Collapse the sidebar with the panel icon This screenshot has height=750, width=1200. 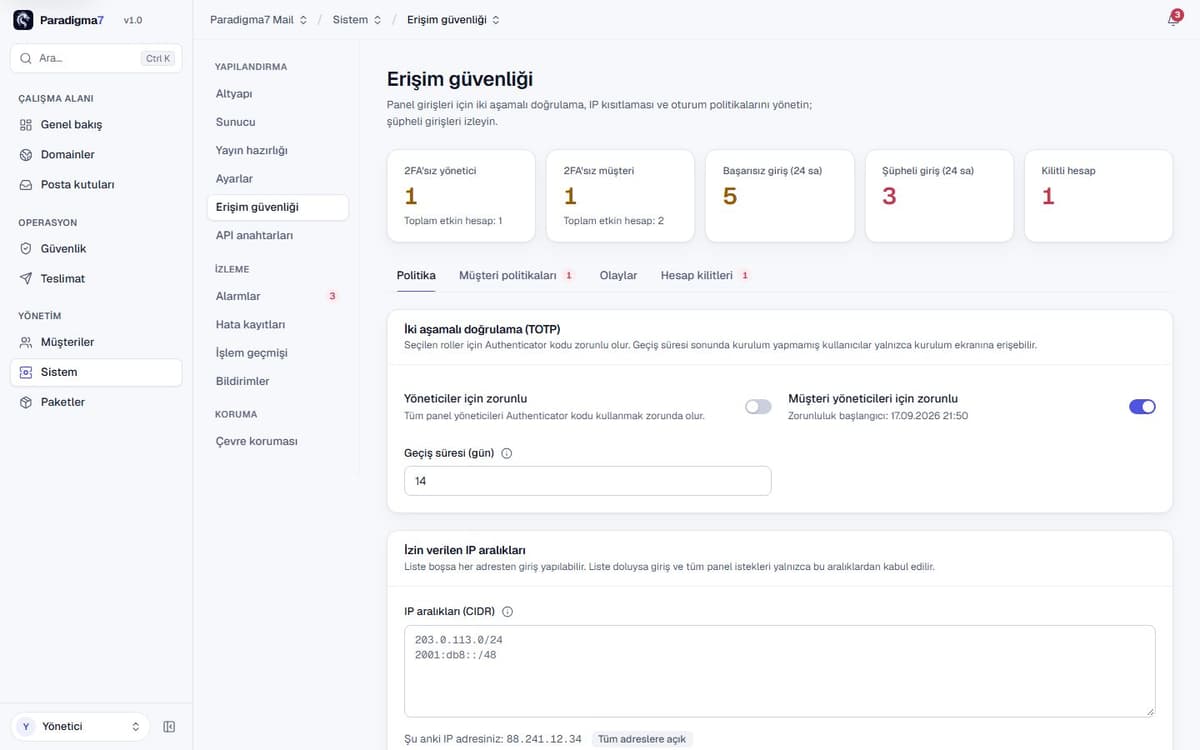(169, 727)
